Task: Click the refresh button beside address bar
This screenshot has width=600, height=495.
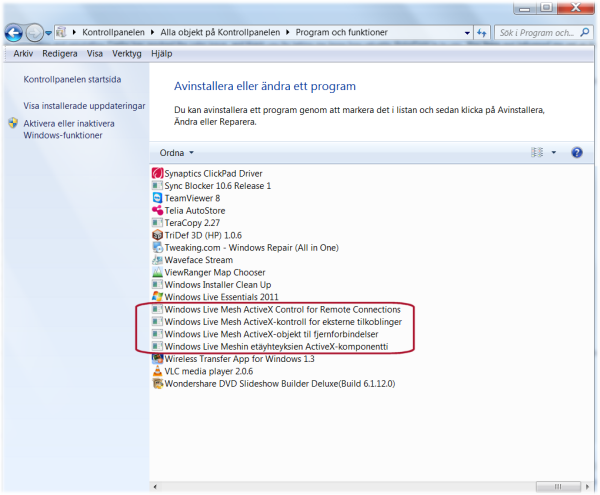Action: (482, 33)
